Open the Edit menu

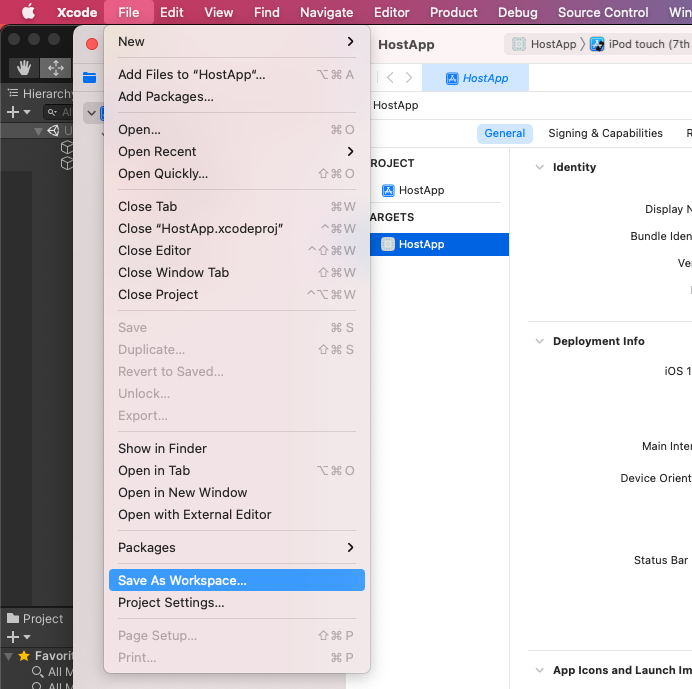click(x=171, y=12)
